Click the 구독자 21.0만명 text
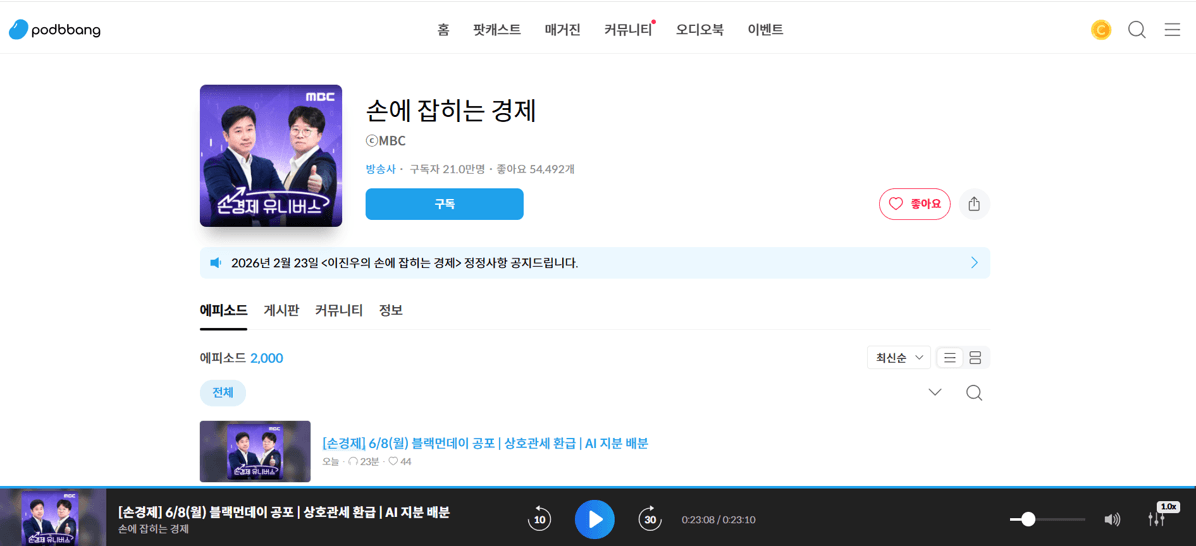This screenshot has height=546, width=1196. pos(447,169)
